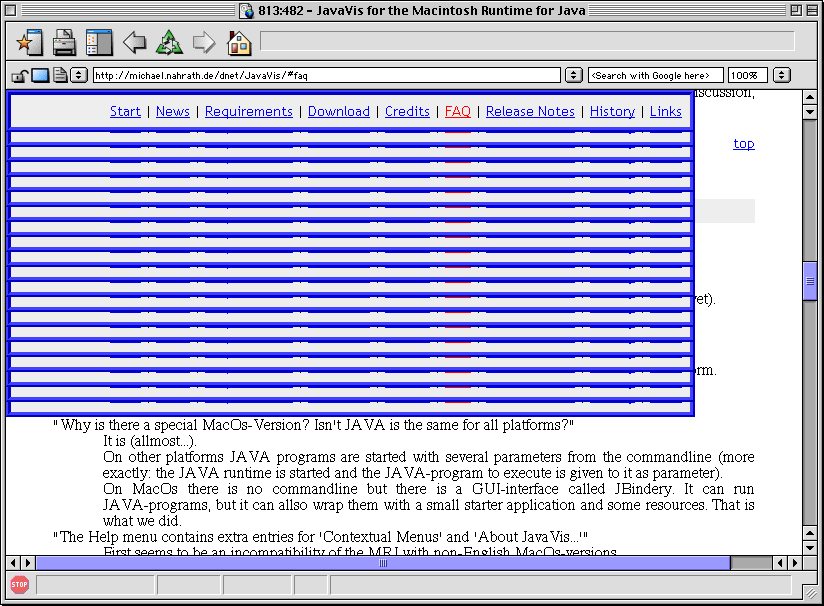
Task: Click vertical scrollbar up arrow at top
Action: 810,97
